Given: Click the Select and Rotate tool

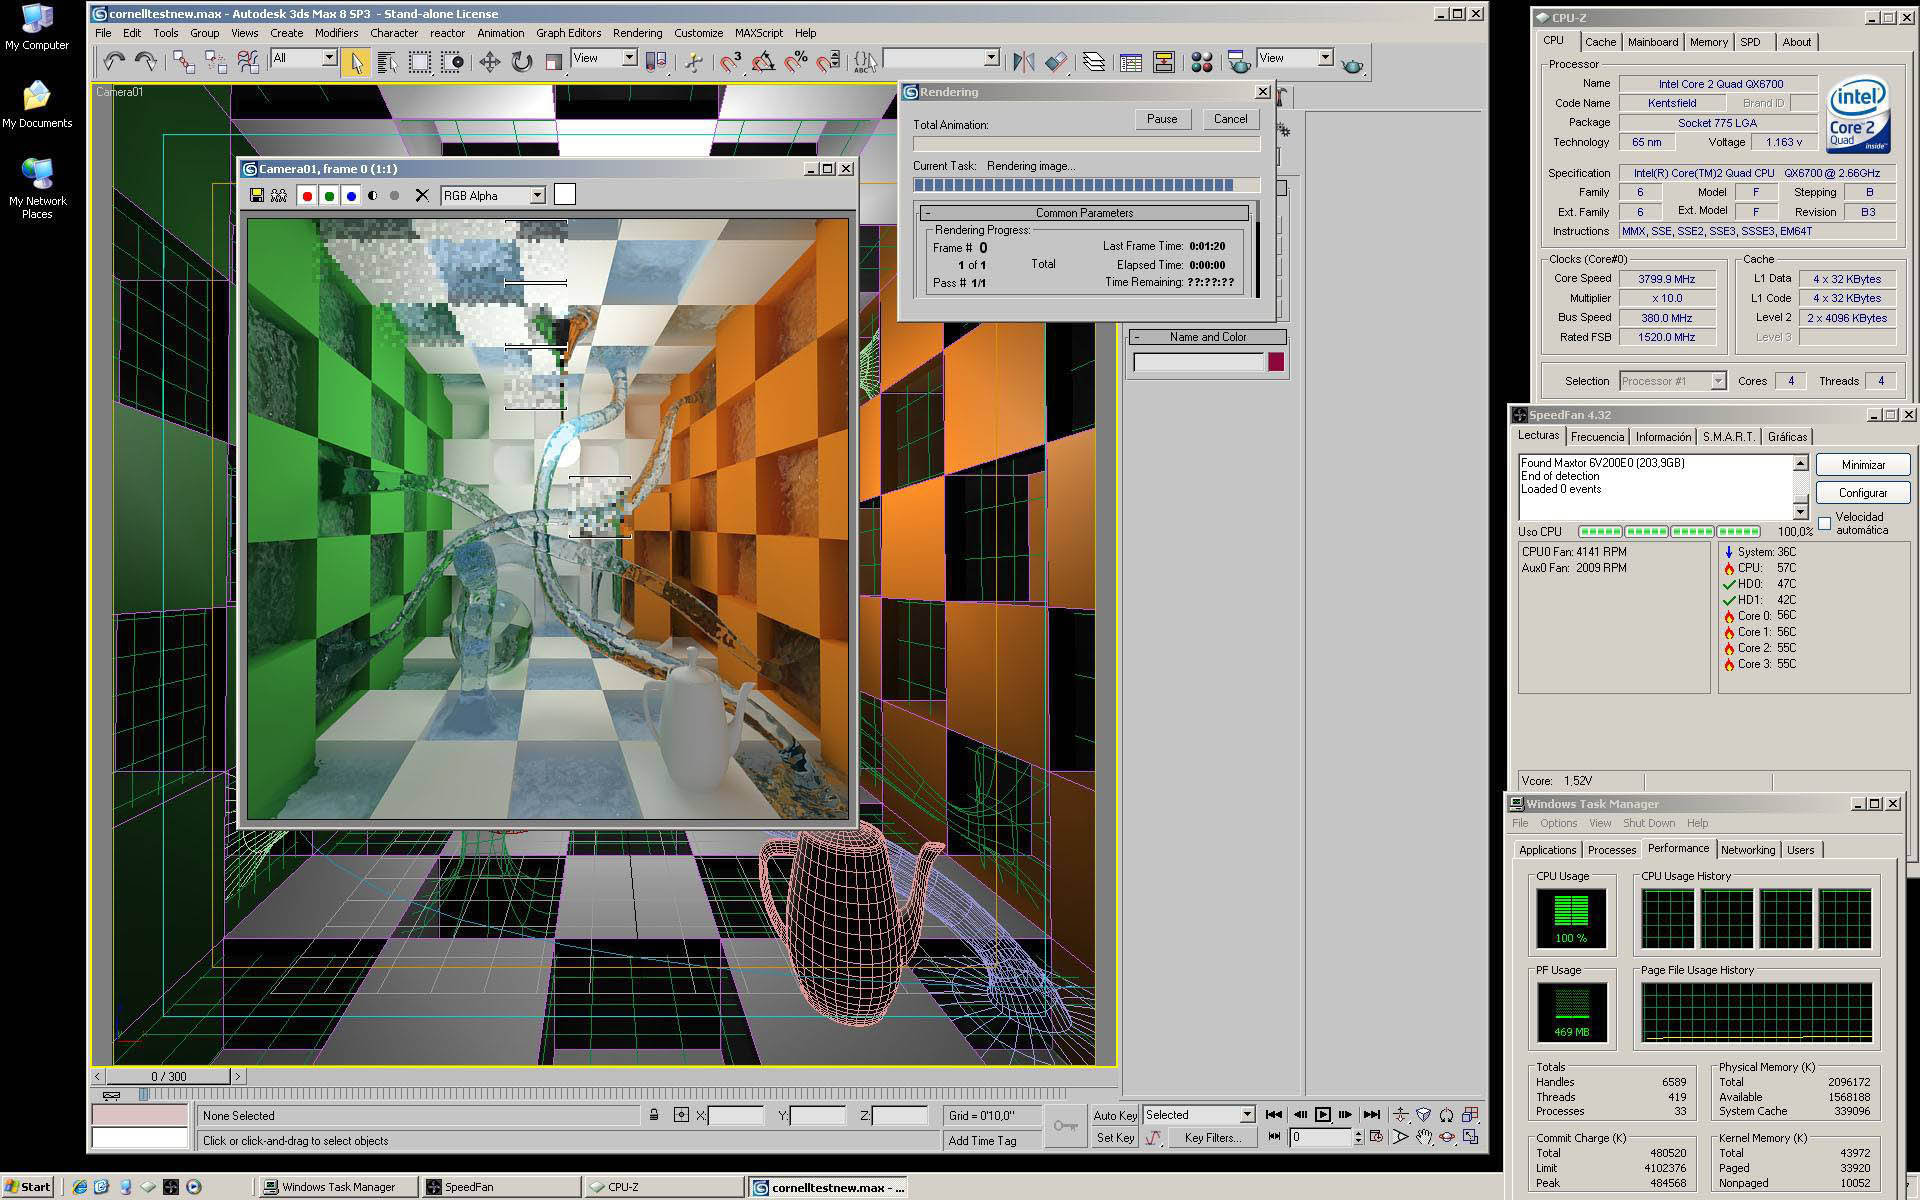Looking at the screenshot, I should [x=521, y=62].
